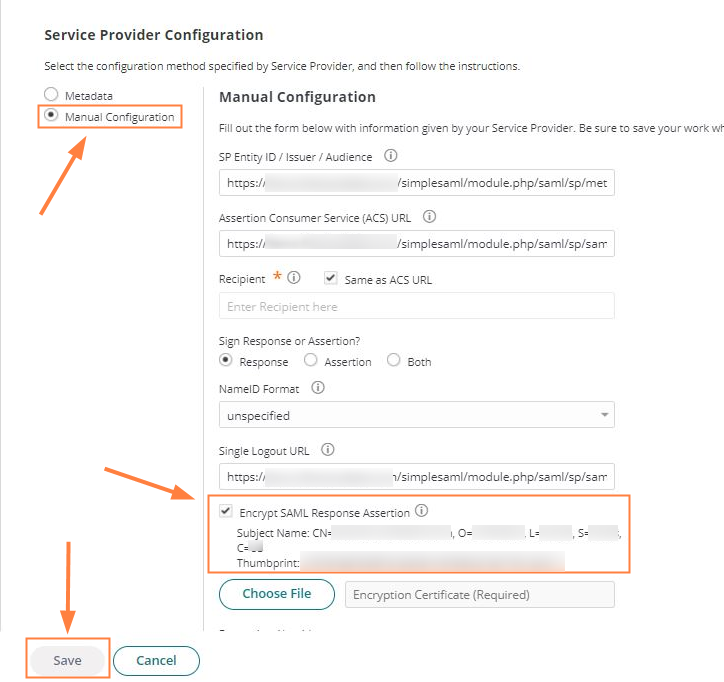Uncheck the Same as ACS URL checkbox
724x682 pixels.
pos(331,278)
